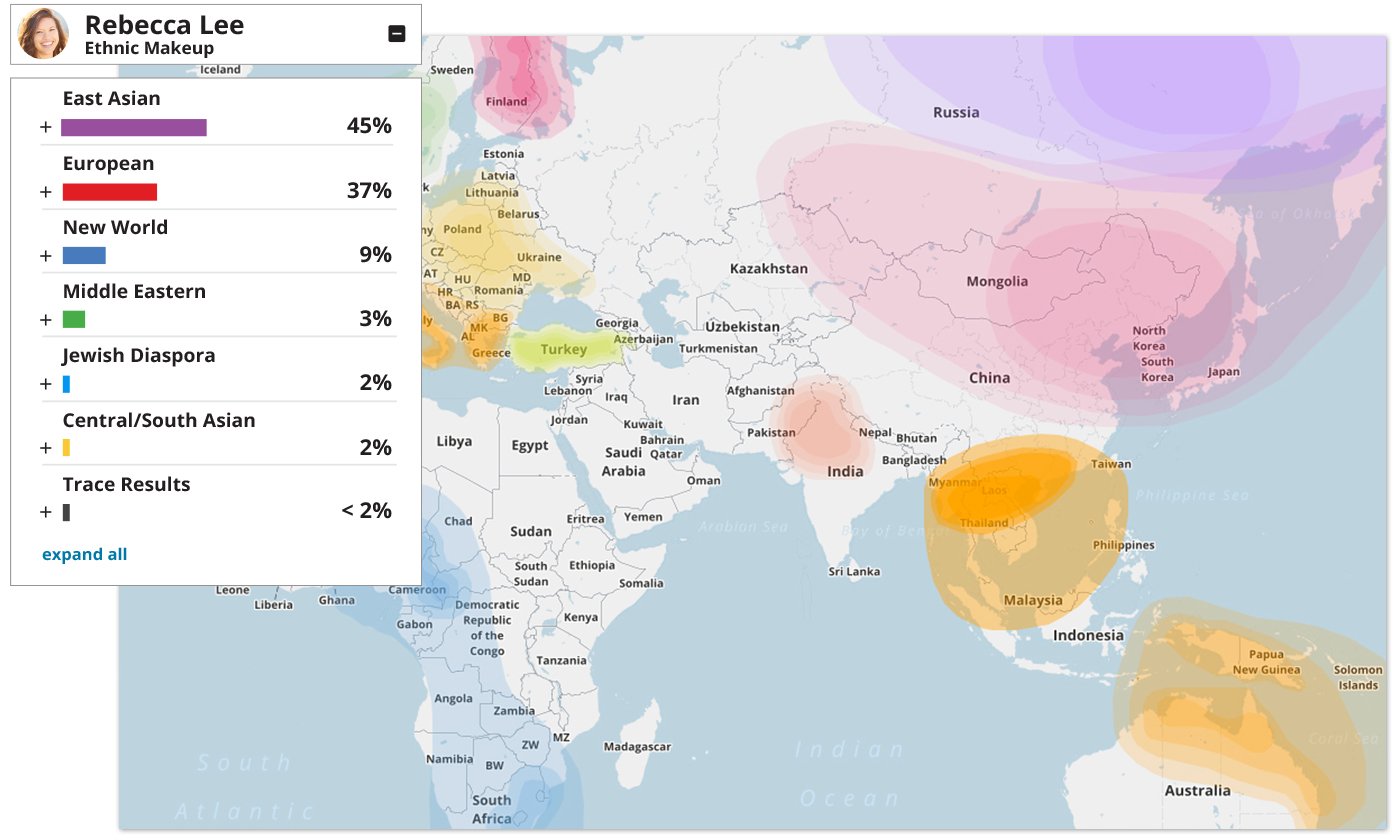The width and height of the screenshot is (1400, 840).
Task: Select the green Middle Eastern bar
Action: point(73,320)
